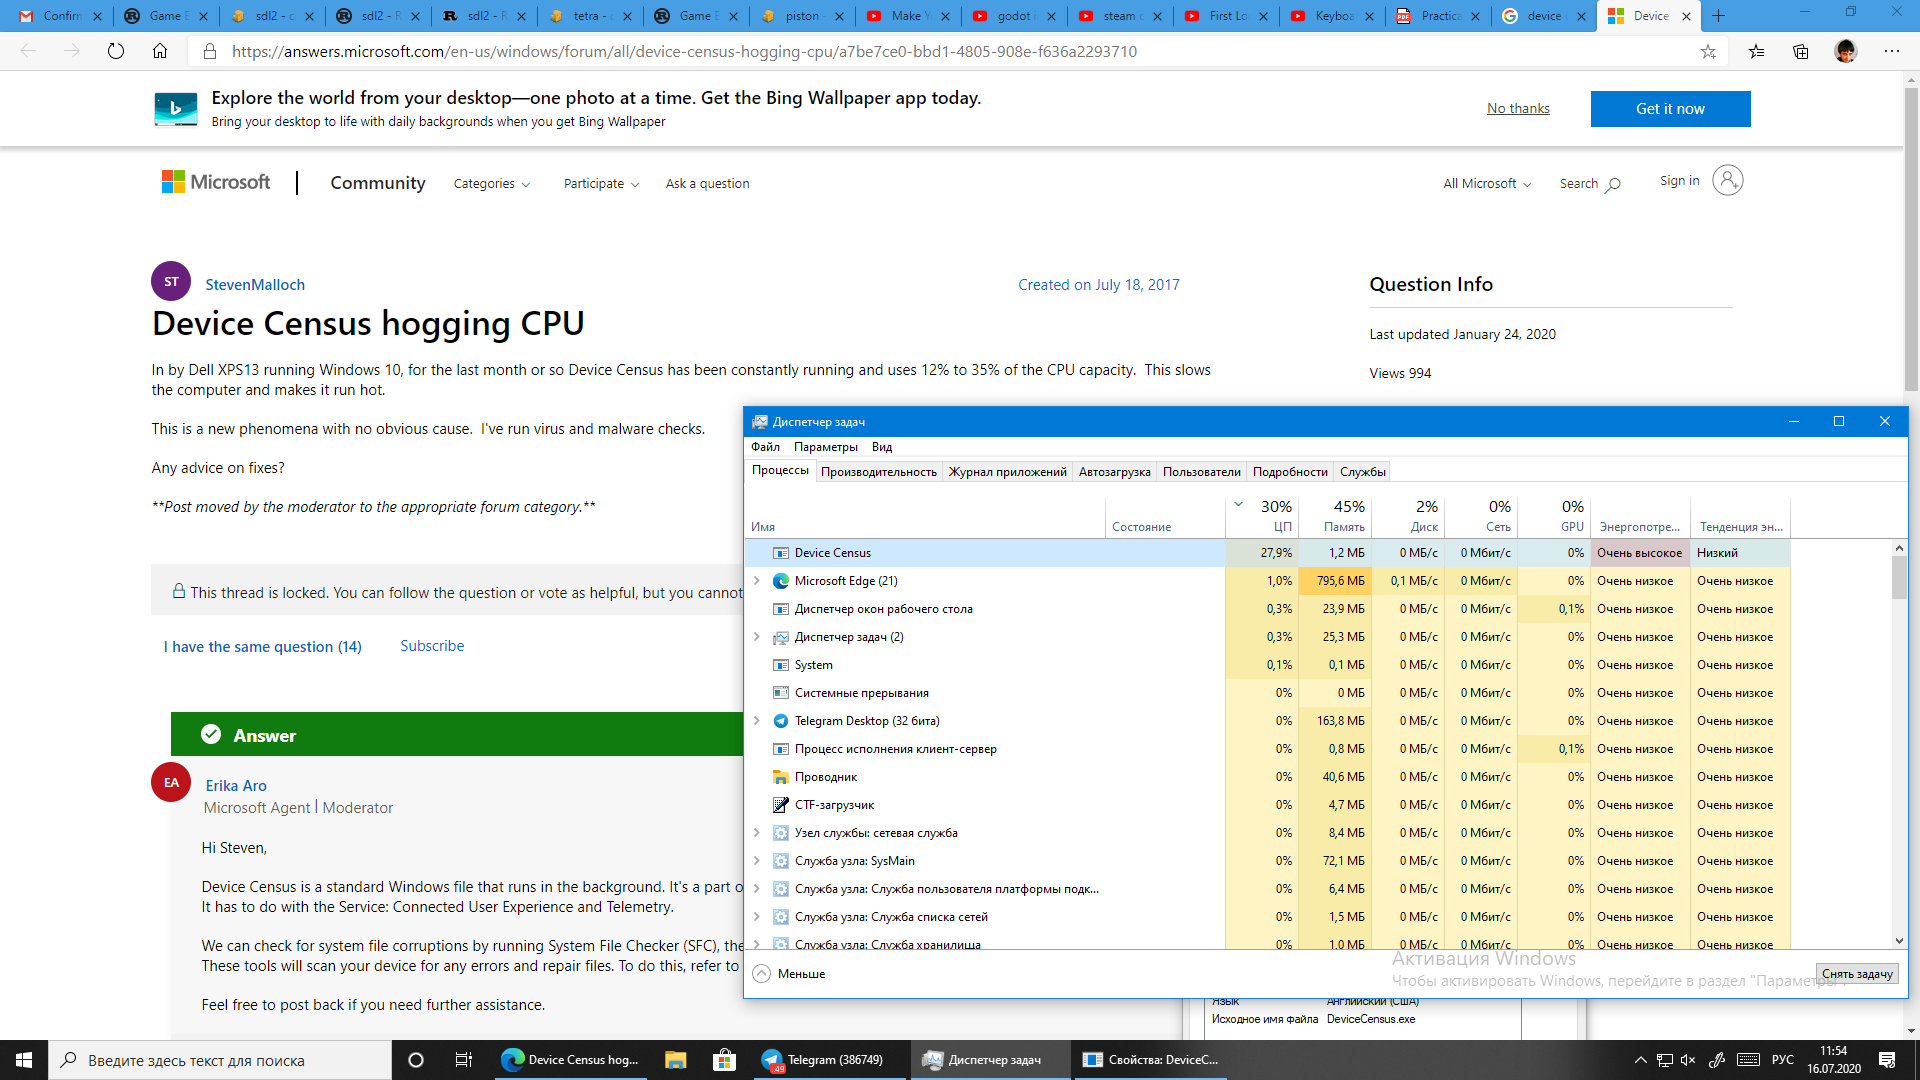The width and height of the screenshot is (1920, 1080).
Task: Click the Task Manager vertical scrollbar thumb
Action: click(x=1899, y=577)
